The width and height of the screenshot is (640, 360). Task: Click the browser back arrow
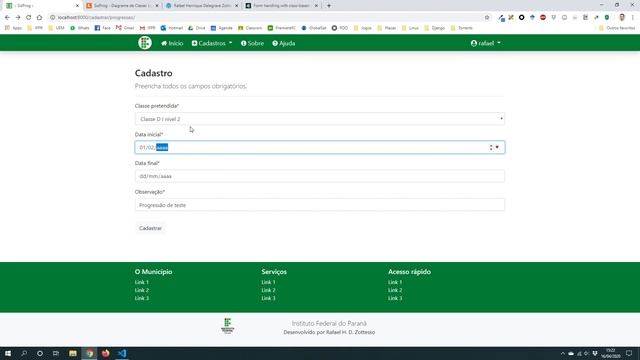coord(7,18)
